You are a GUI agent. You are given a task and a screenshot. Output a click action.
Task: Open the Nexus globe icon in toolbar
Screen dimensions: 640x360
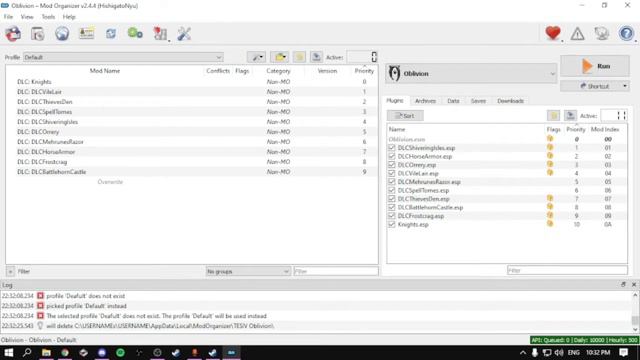62,34
